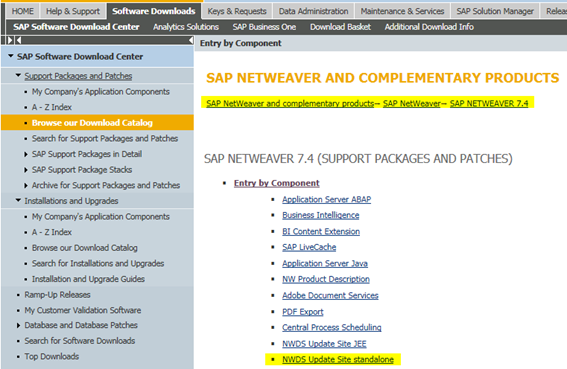Click the hide-panel arrow at navigation bar end
This screenshot has height=369, width=567.
click(x=191, y=40)
